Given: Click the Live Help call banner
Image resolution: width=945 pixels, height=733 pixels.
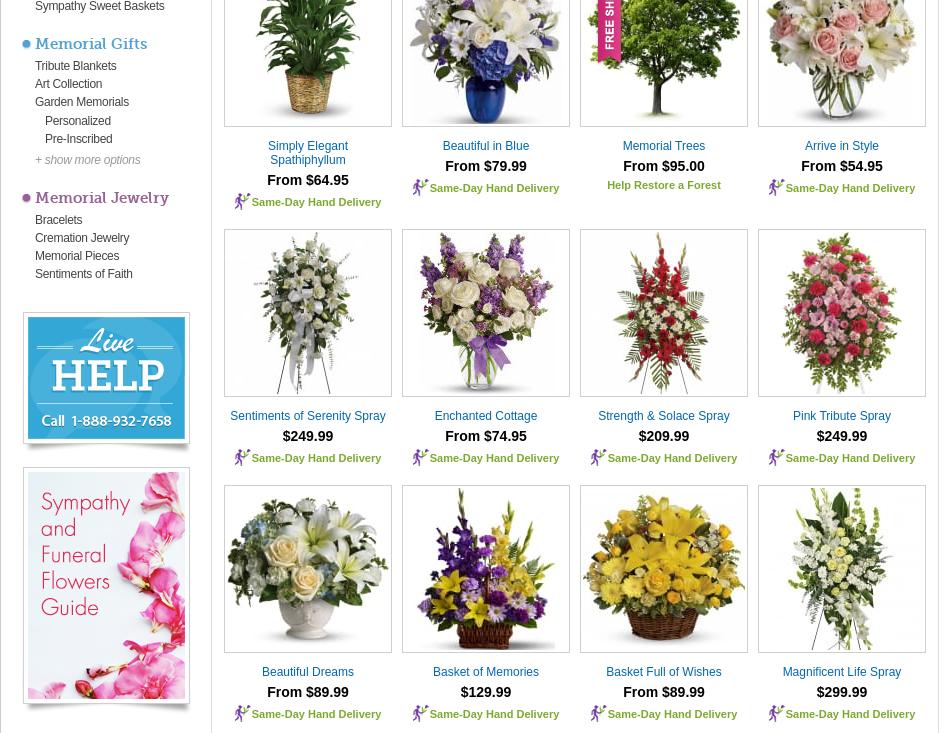Looking at the screenshot, I should click(106, 378).
